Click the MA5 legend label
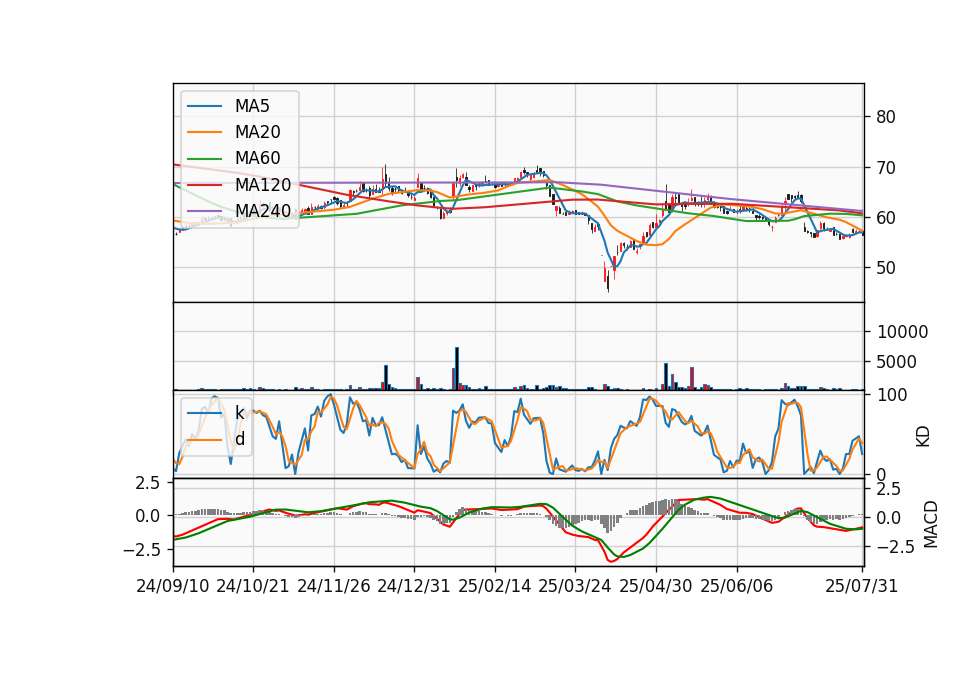 point(252,106)
